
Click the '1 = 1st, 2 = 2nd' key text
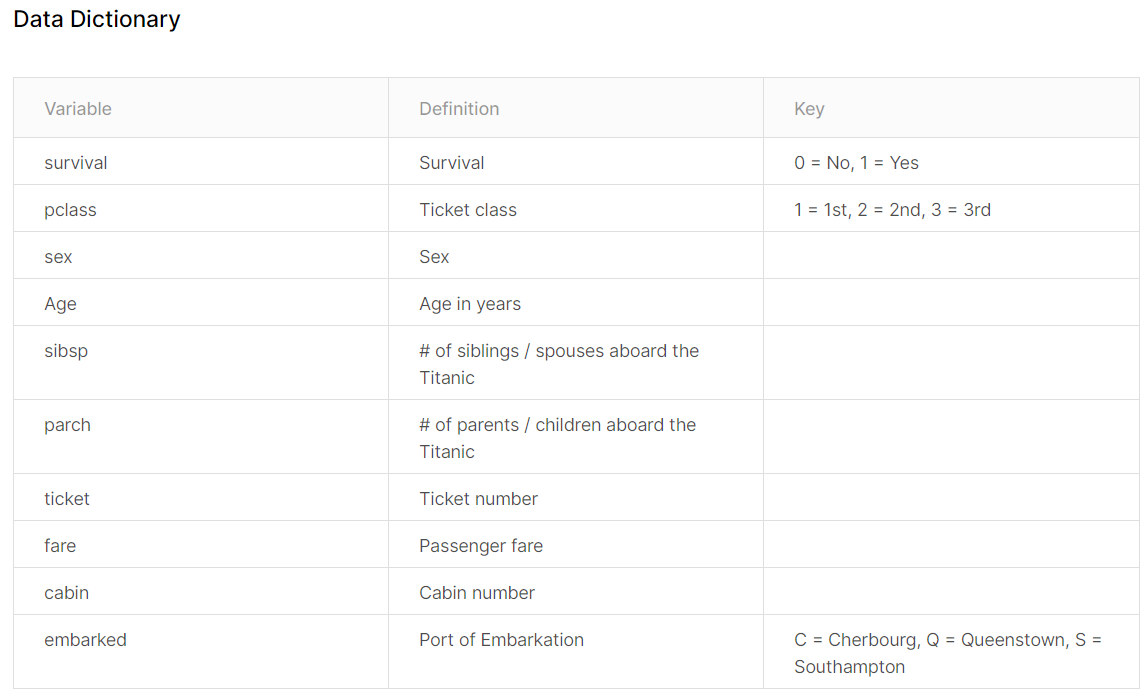tap(892, 210)
